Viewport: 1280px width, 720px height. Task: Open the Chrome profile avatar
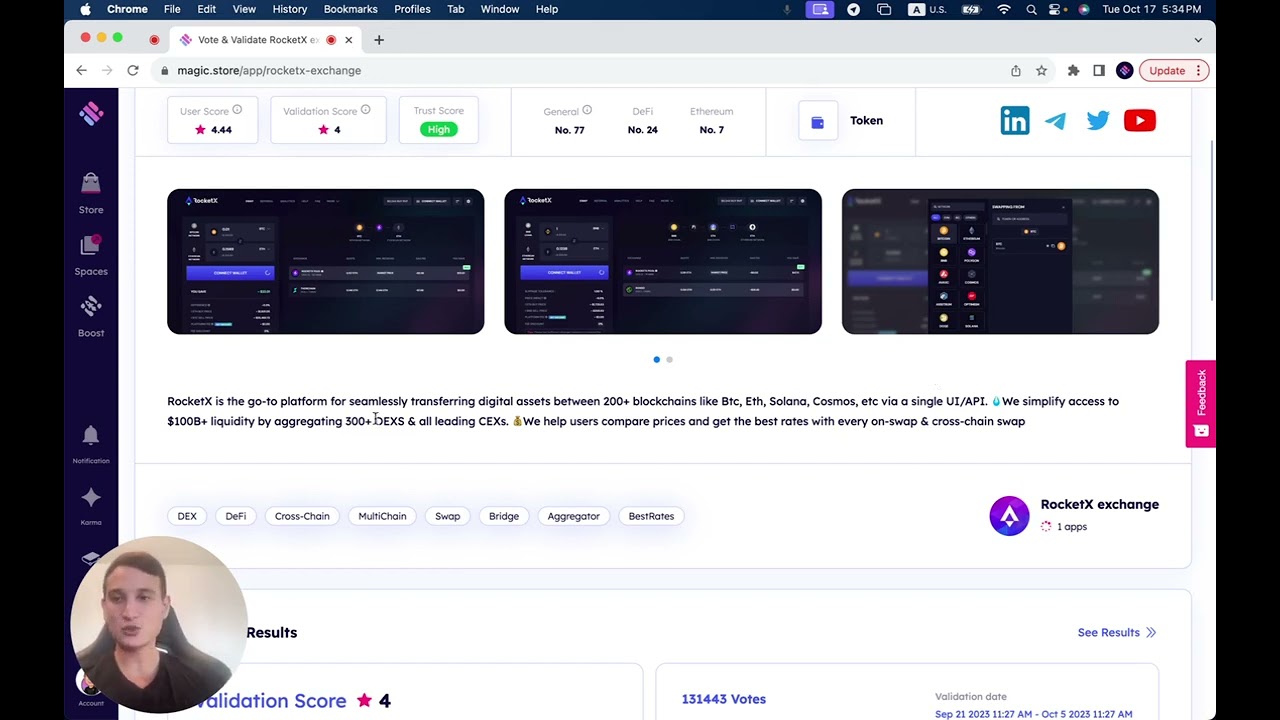(x=1125, y=70)
